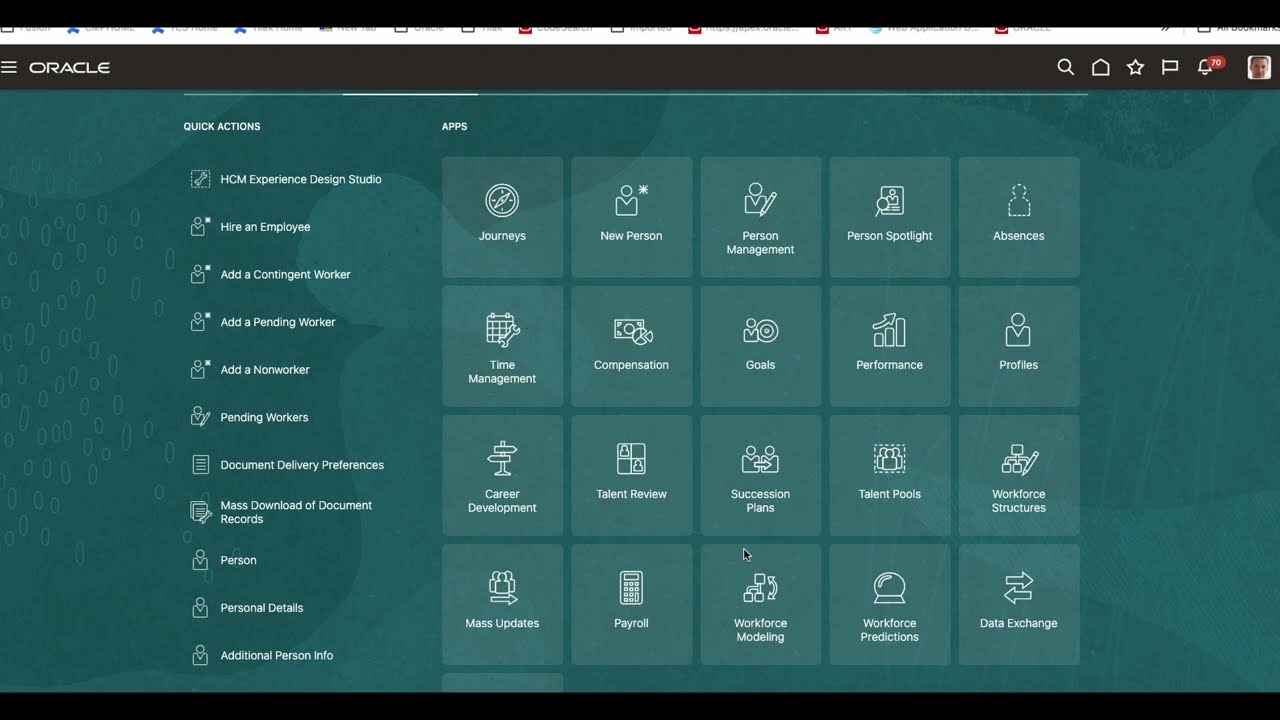The height and width of the screenshot is (720, 1280).
Task: Open the Watchlist flag icon
Action: 1170,67
